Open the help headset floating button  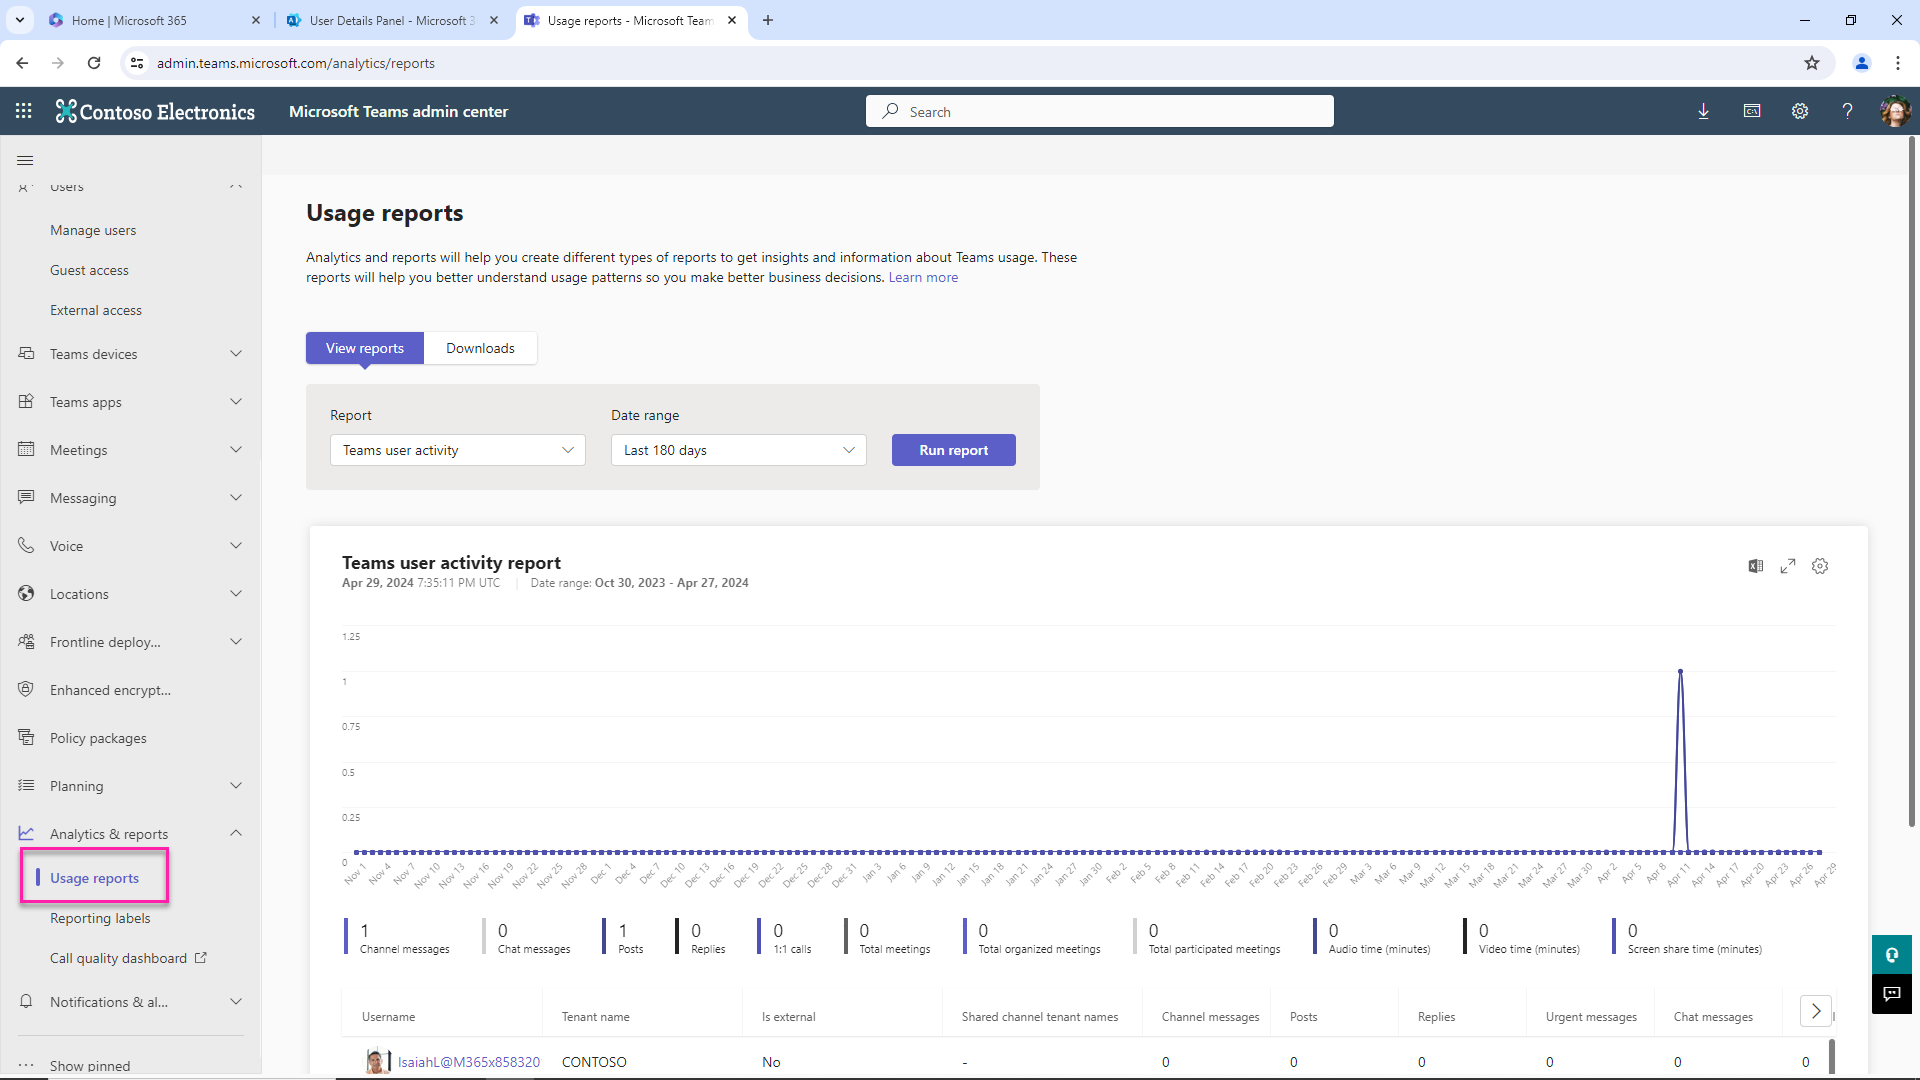(x=1892, y=955)
